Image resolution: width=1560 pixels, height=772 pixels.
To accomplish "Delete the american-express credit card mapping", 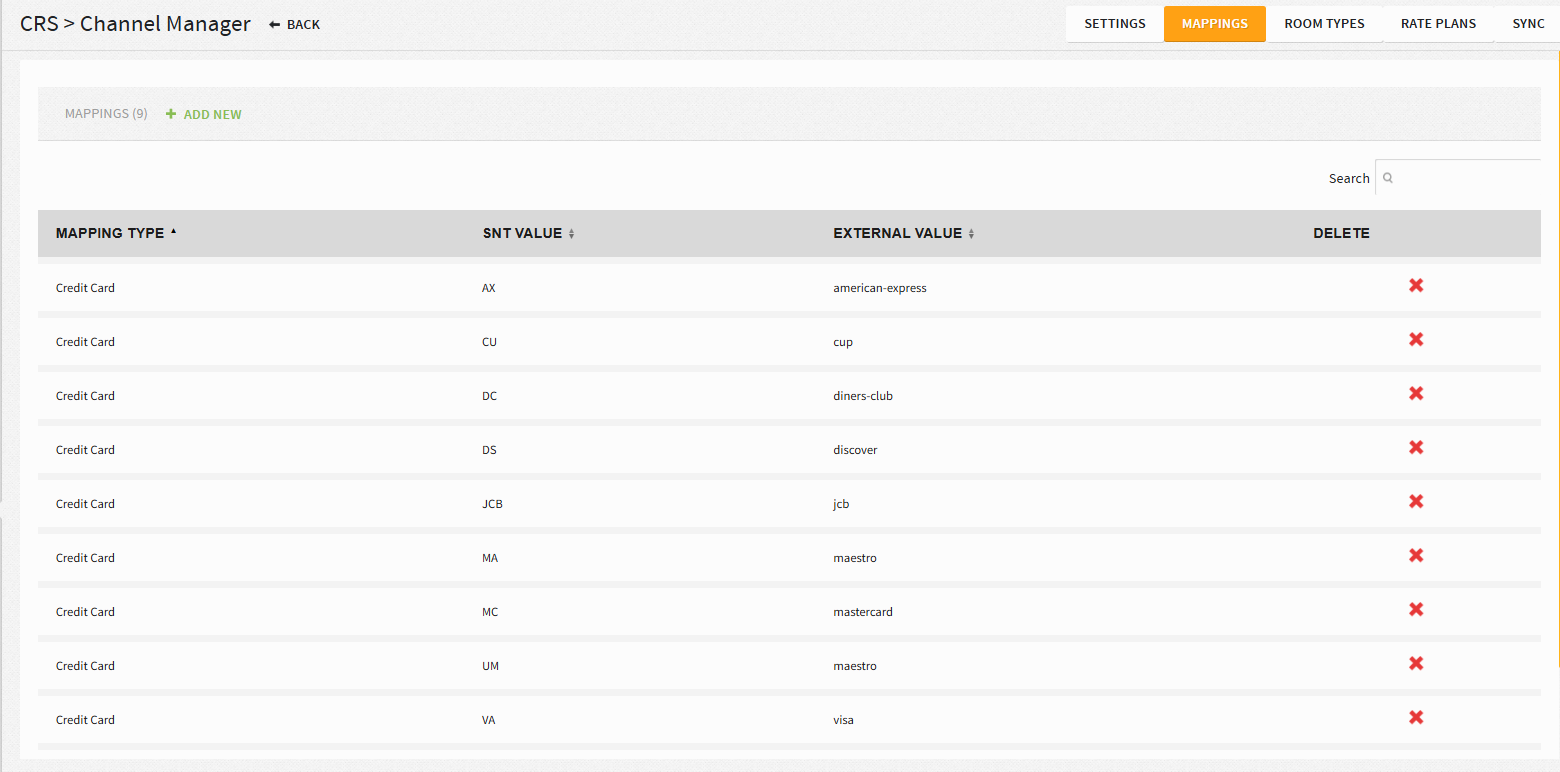I will coord(1416,286).
